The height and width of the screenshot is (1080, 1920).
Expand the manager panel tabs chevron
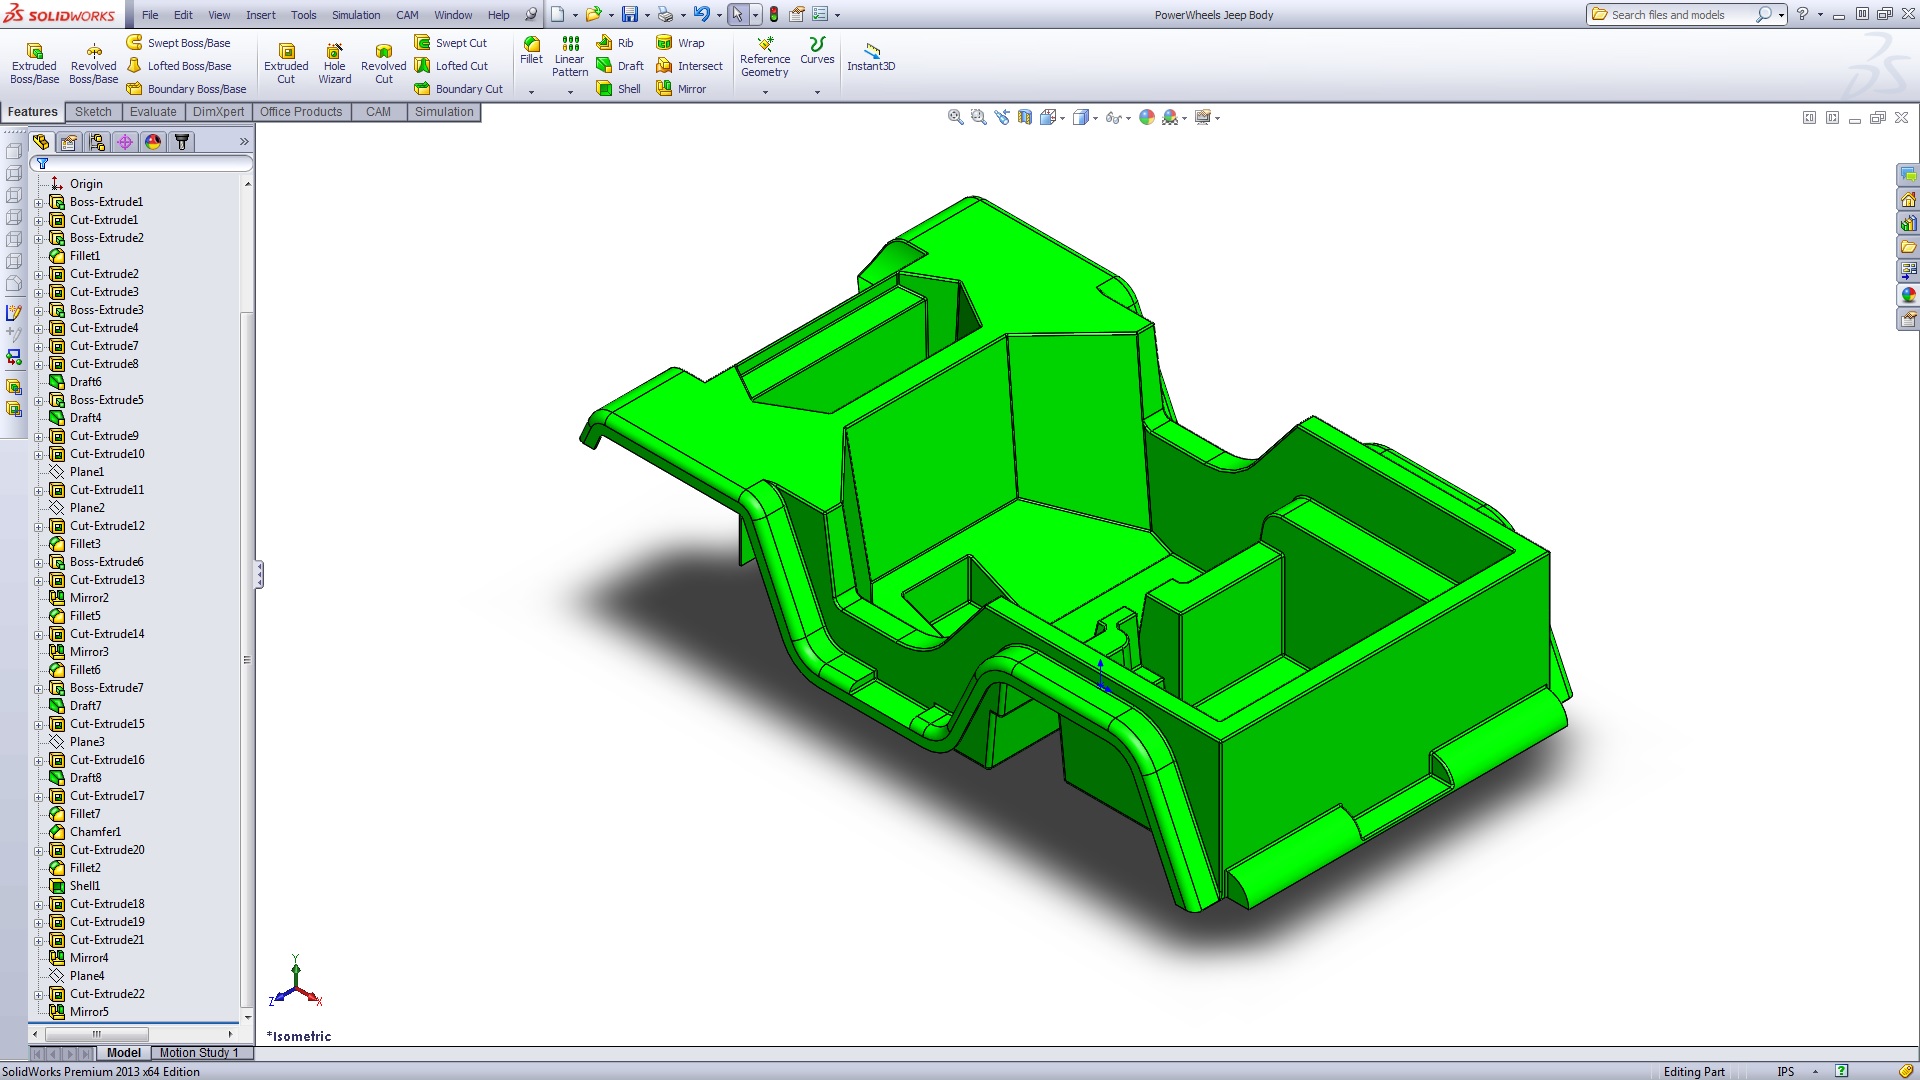[244, 142]
